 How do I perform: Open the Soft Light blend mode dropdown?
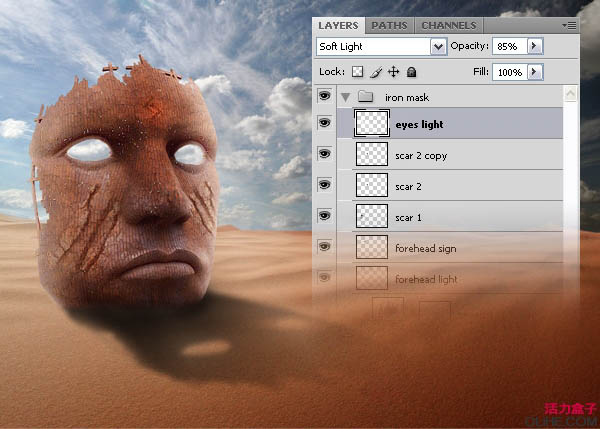438,47
